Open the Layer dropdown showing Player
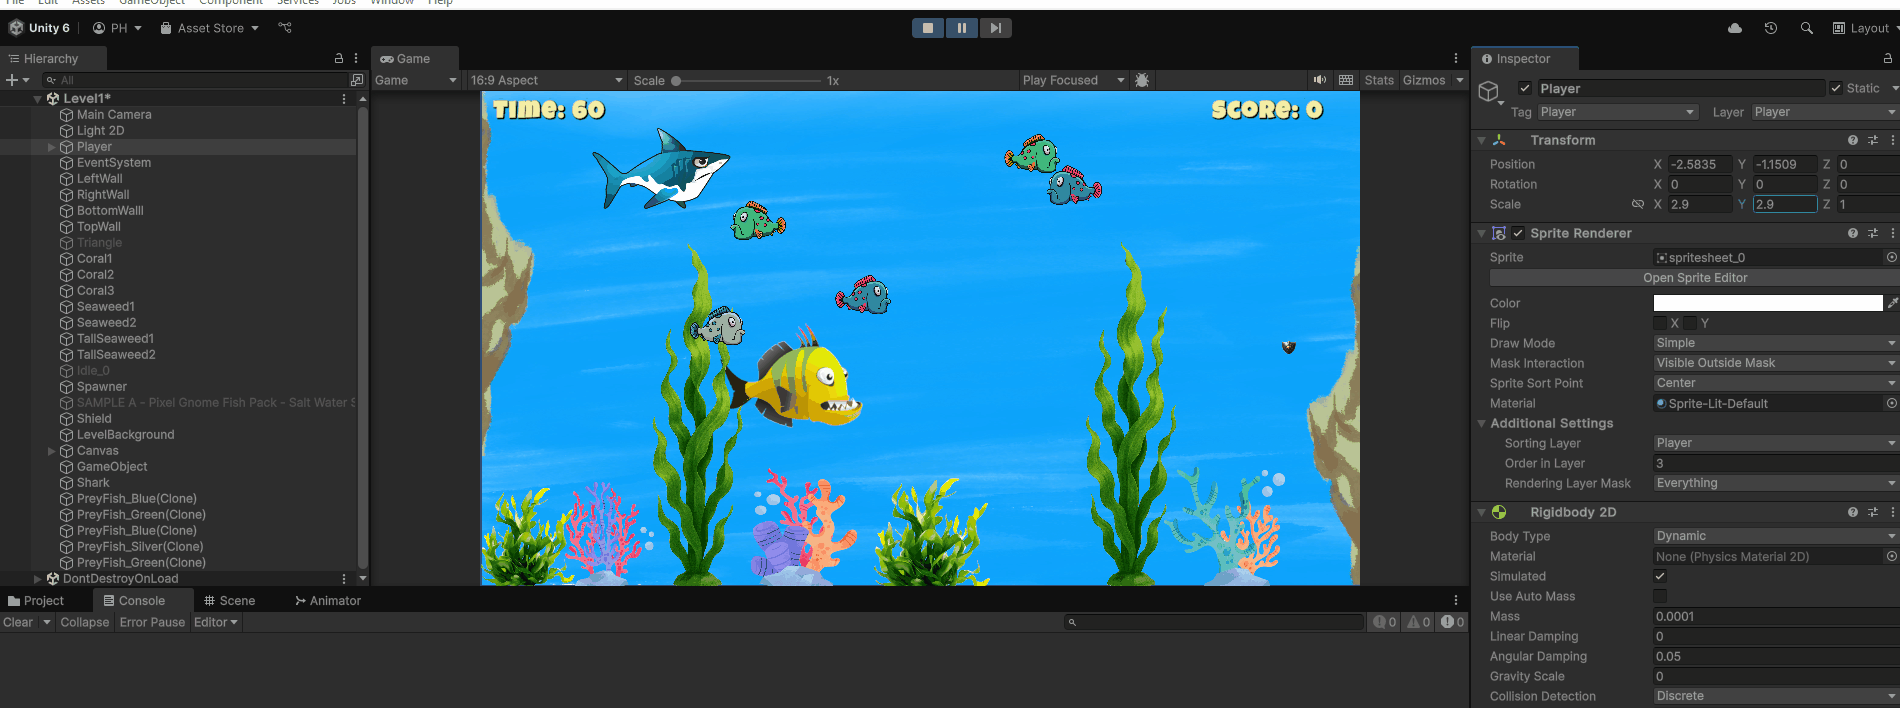This screenshot has height=708, width=1900. point(1825,112)
